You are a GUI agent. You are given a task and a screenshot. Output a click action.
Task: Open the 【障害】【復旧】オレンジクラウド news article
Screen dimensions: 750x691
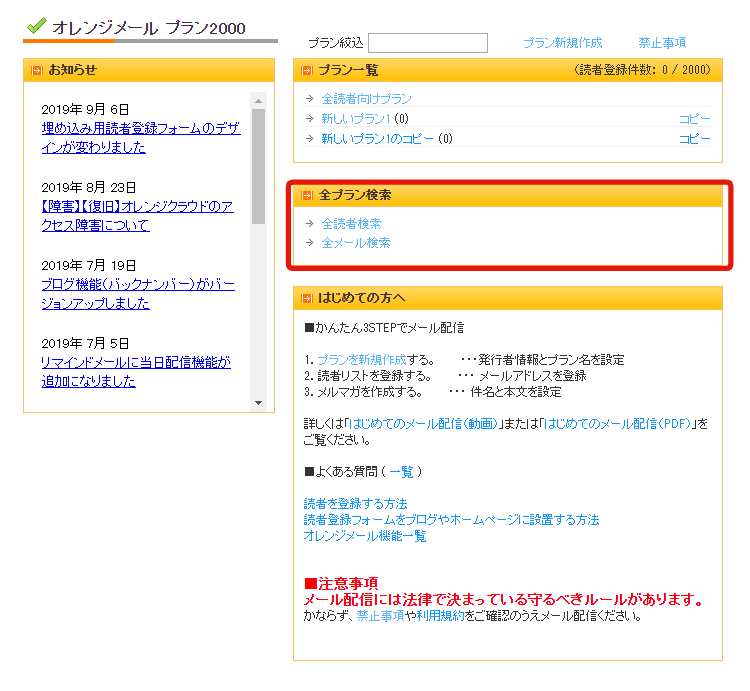pyautogui.click(x=137, y=216)
